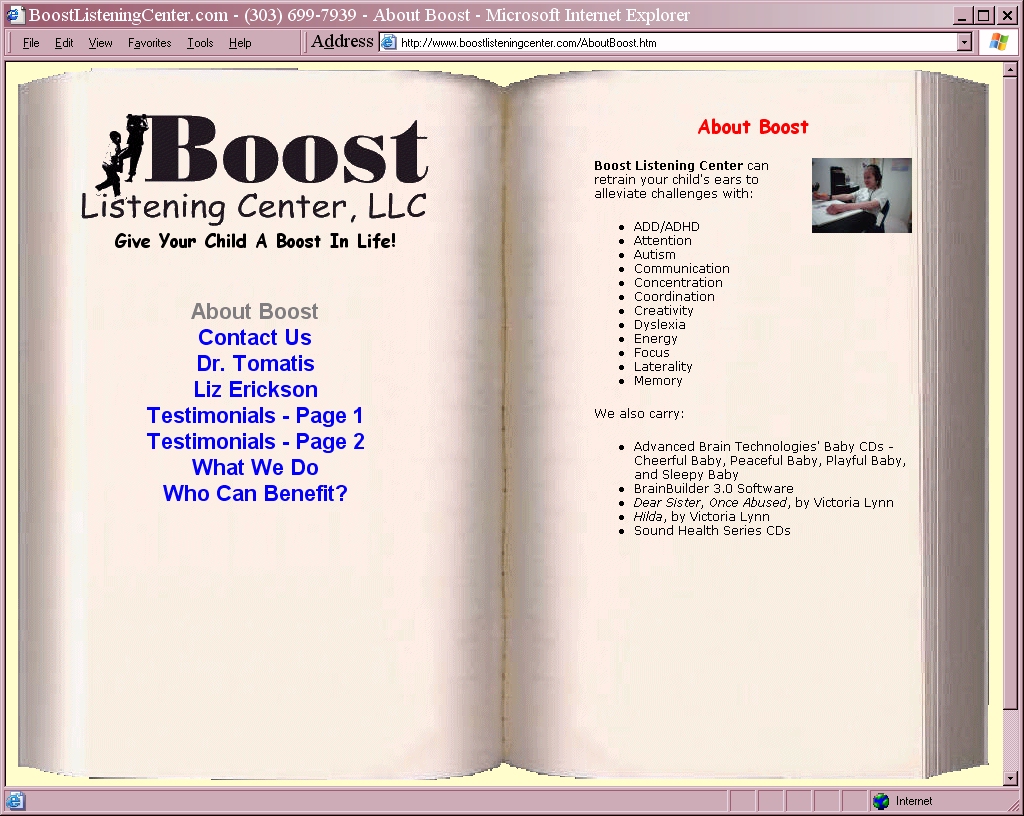
Task: Open the address bar dropdown arrow
Action: point(964,42)
